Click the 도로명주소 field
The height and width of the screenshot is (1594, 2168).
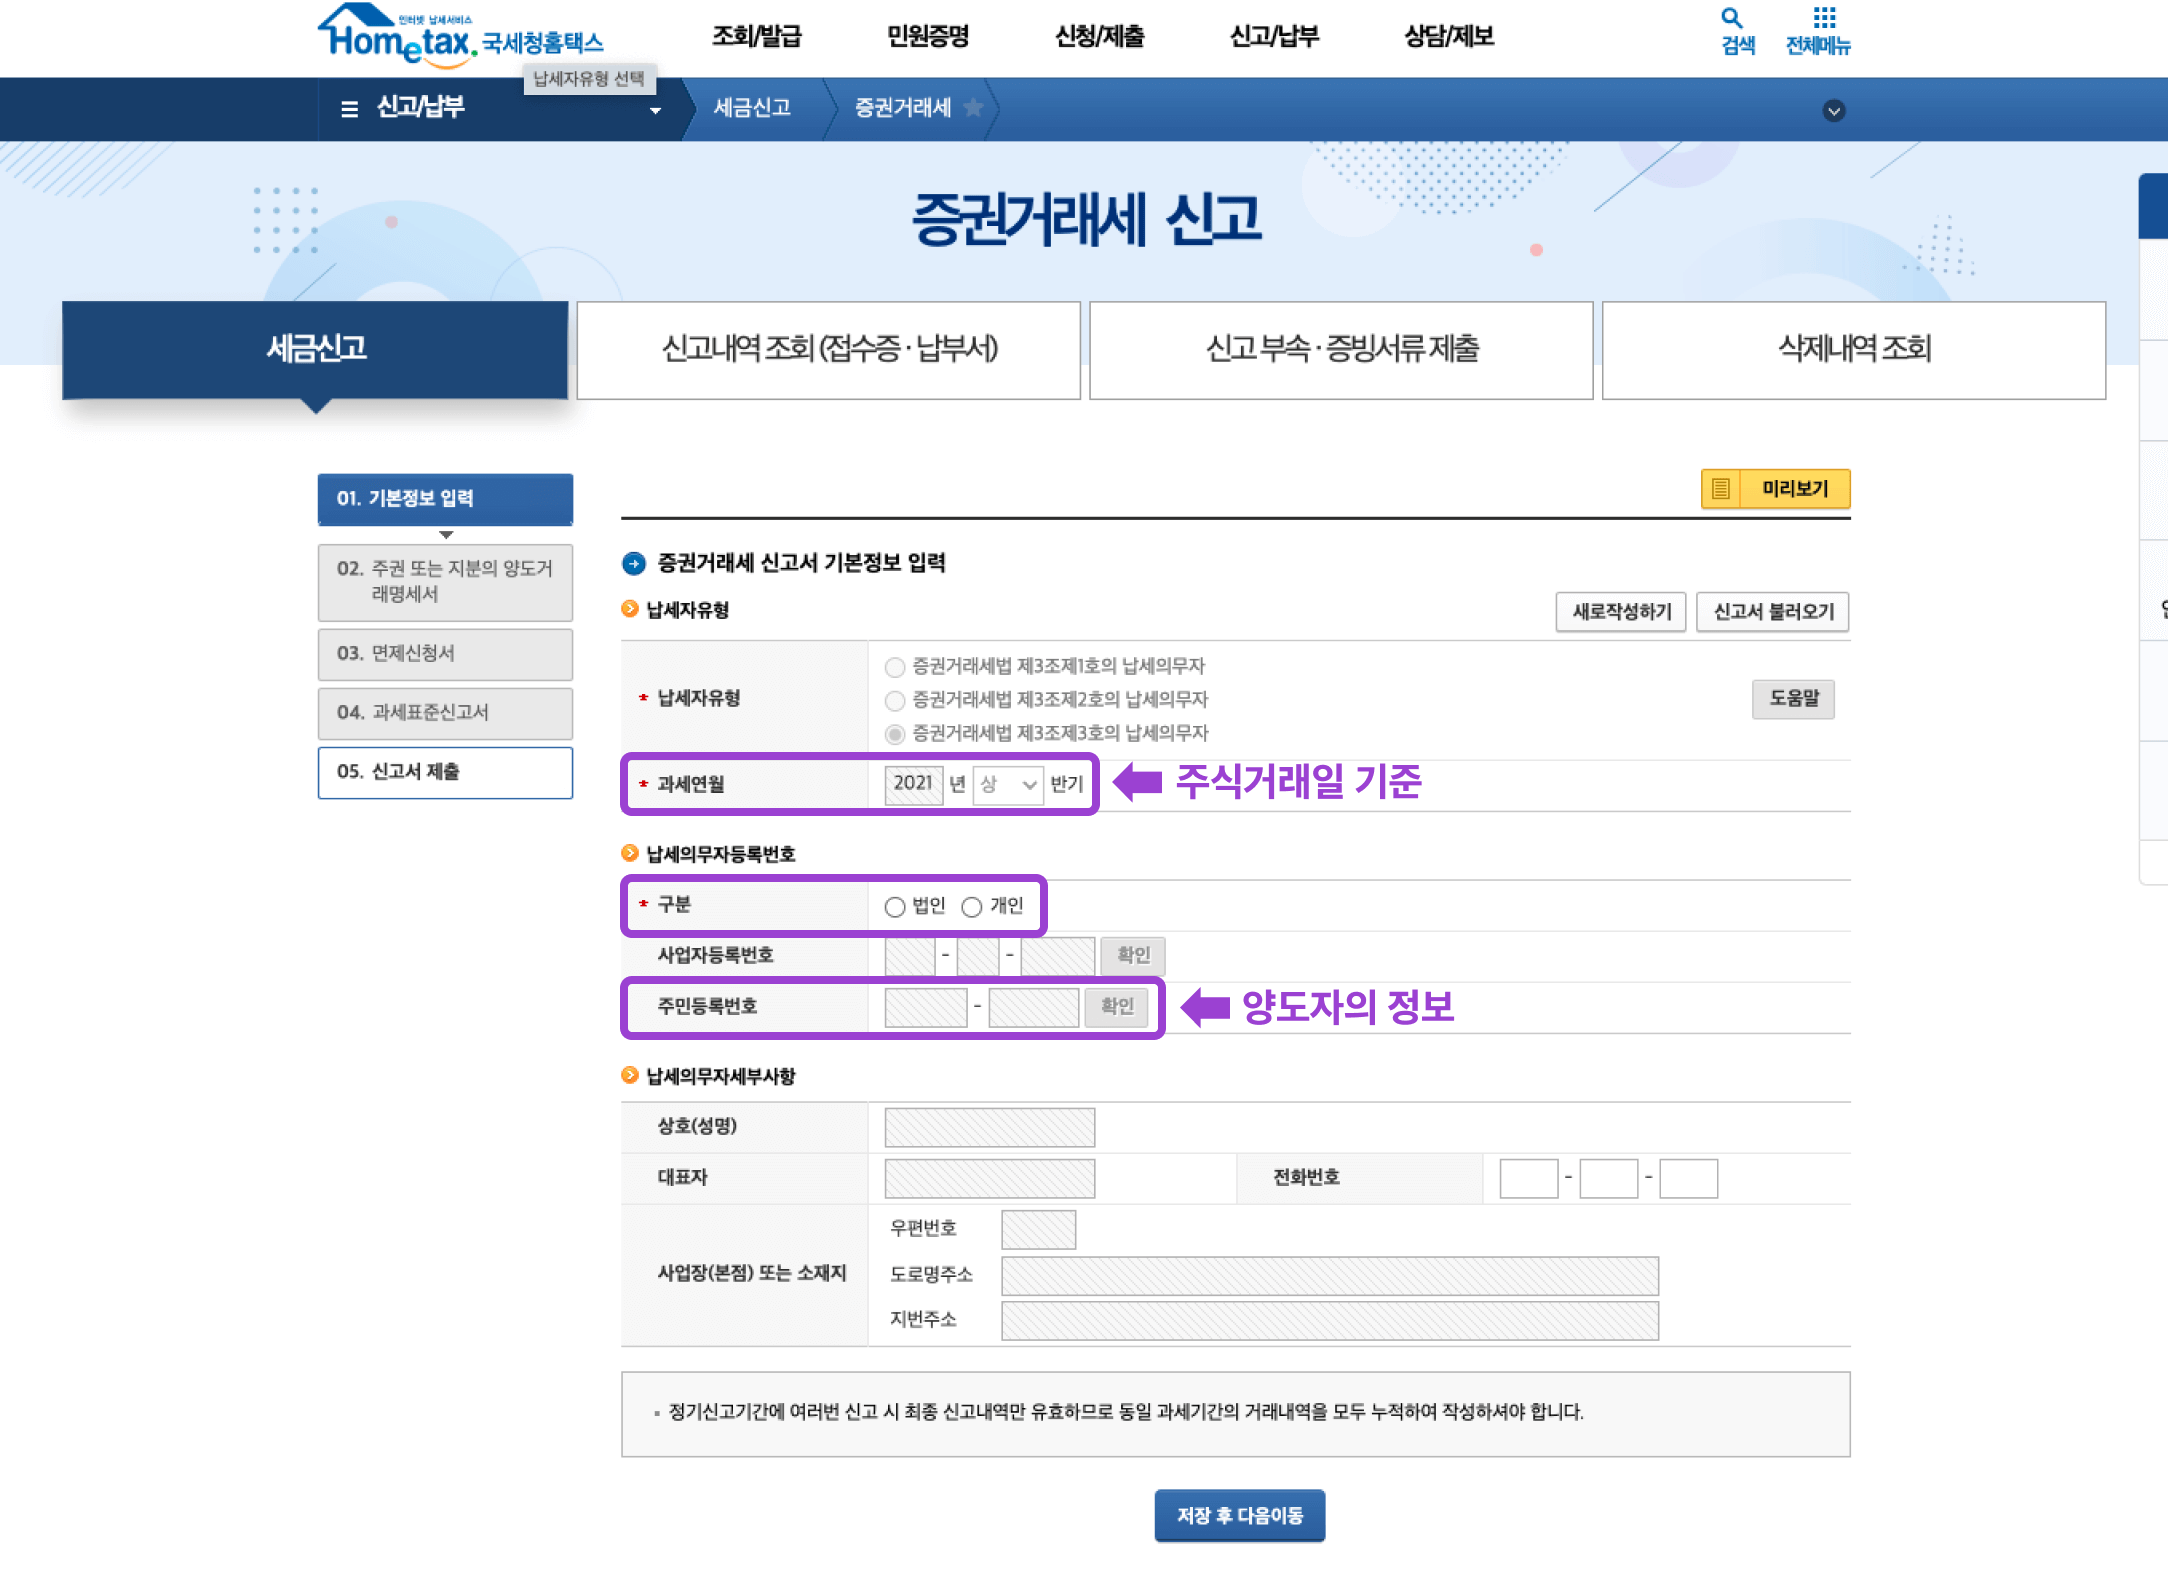pyautogui.click(x=1330, y=1276)
